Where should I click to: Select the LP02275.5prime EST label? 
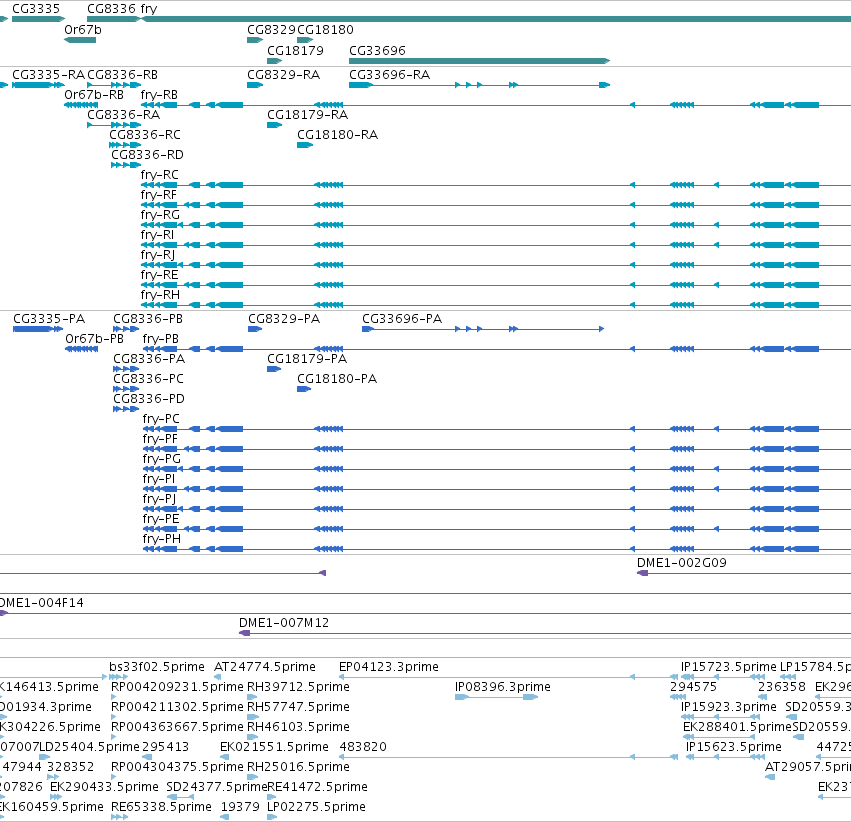[x=316, y=807]
